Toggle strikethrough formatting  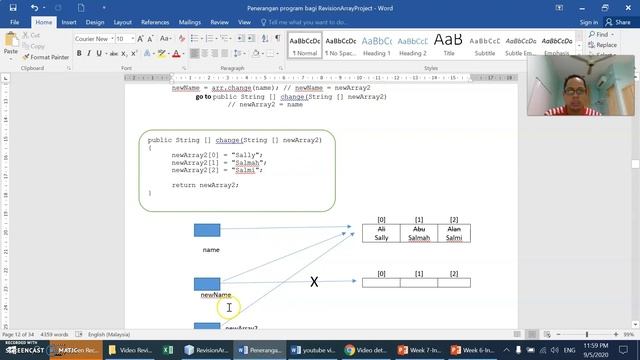(x=113, y=53)
